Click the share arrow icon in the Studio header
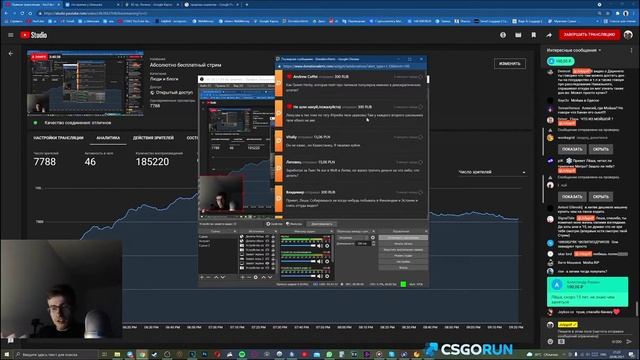Viewport: 640px width, 360px height. [549, 35]
